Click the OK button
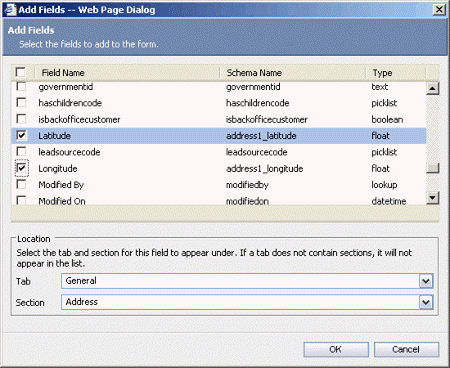This screenshot has height=368, width=450. [x=336, y=349]
